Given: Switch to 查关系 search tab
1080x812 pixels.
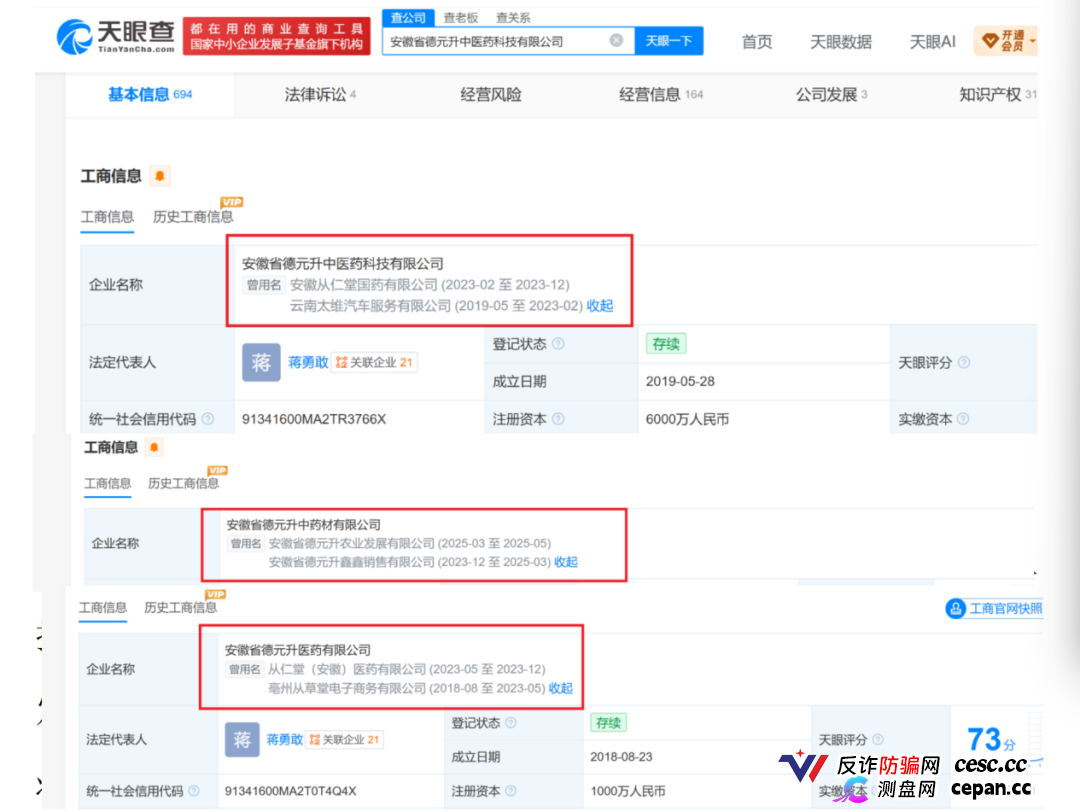Looking at the screenshot, I should (513, 18).
